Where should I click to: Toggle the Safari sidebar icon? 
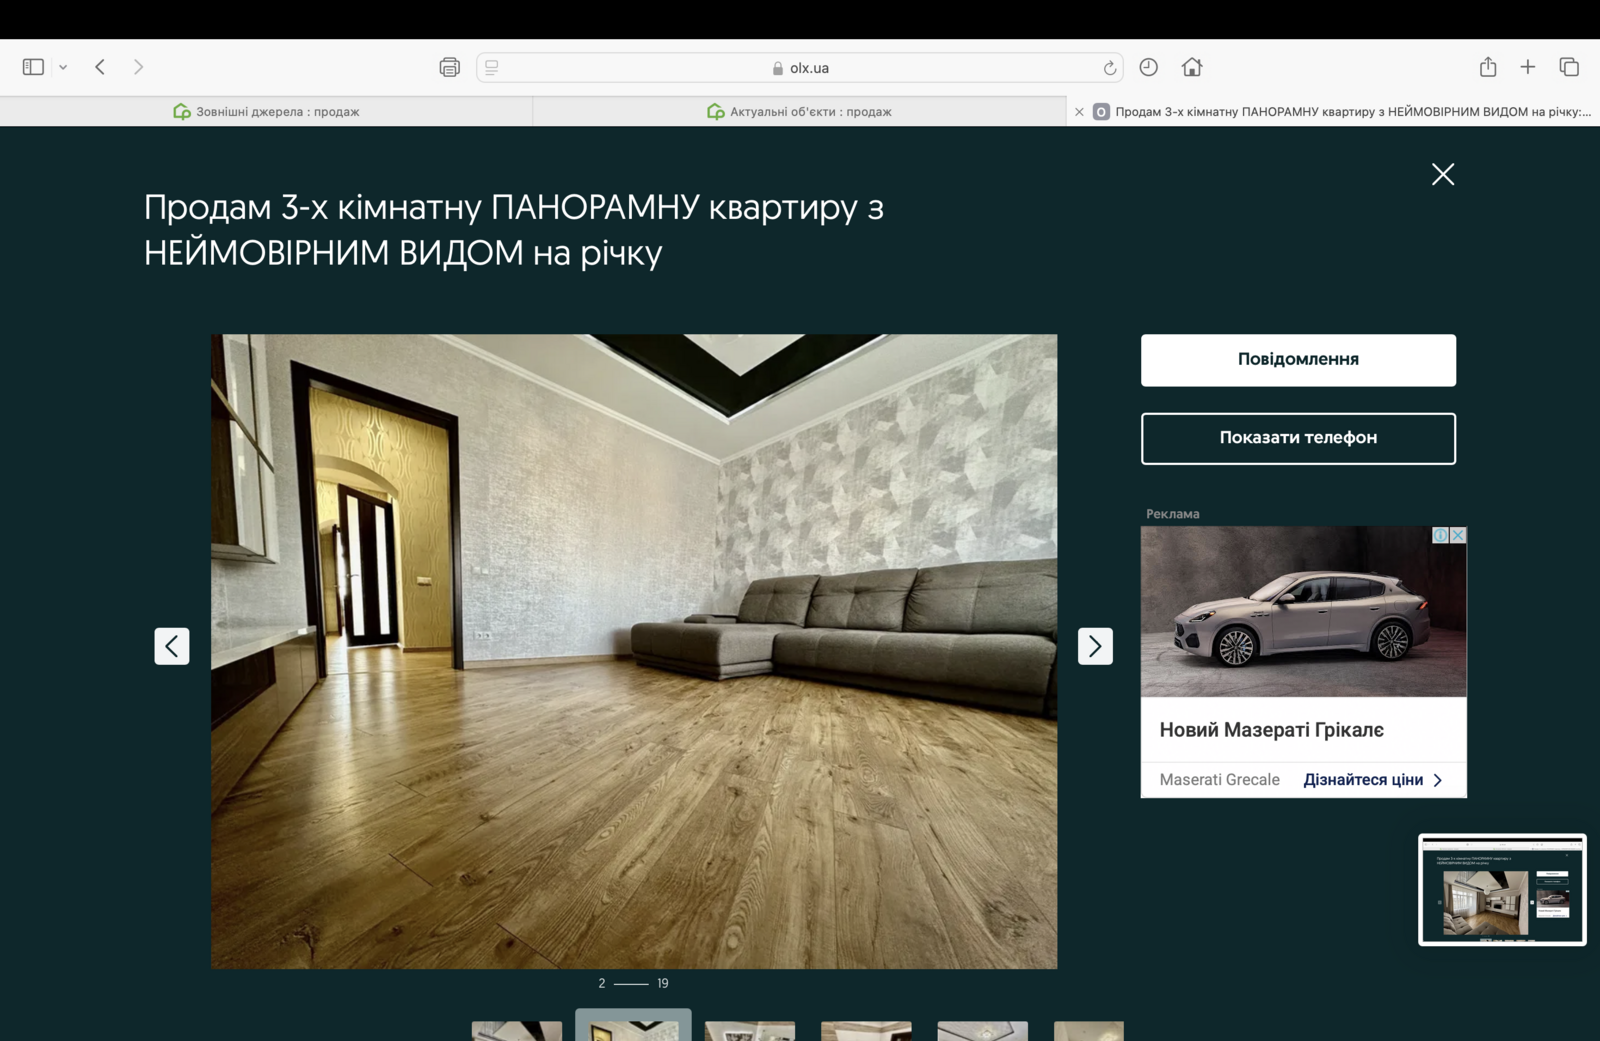[33, 67]
